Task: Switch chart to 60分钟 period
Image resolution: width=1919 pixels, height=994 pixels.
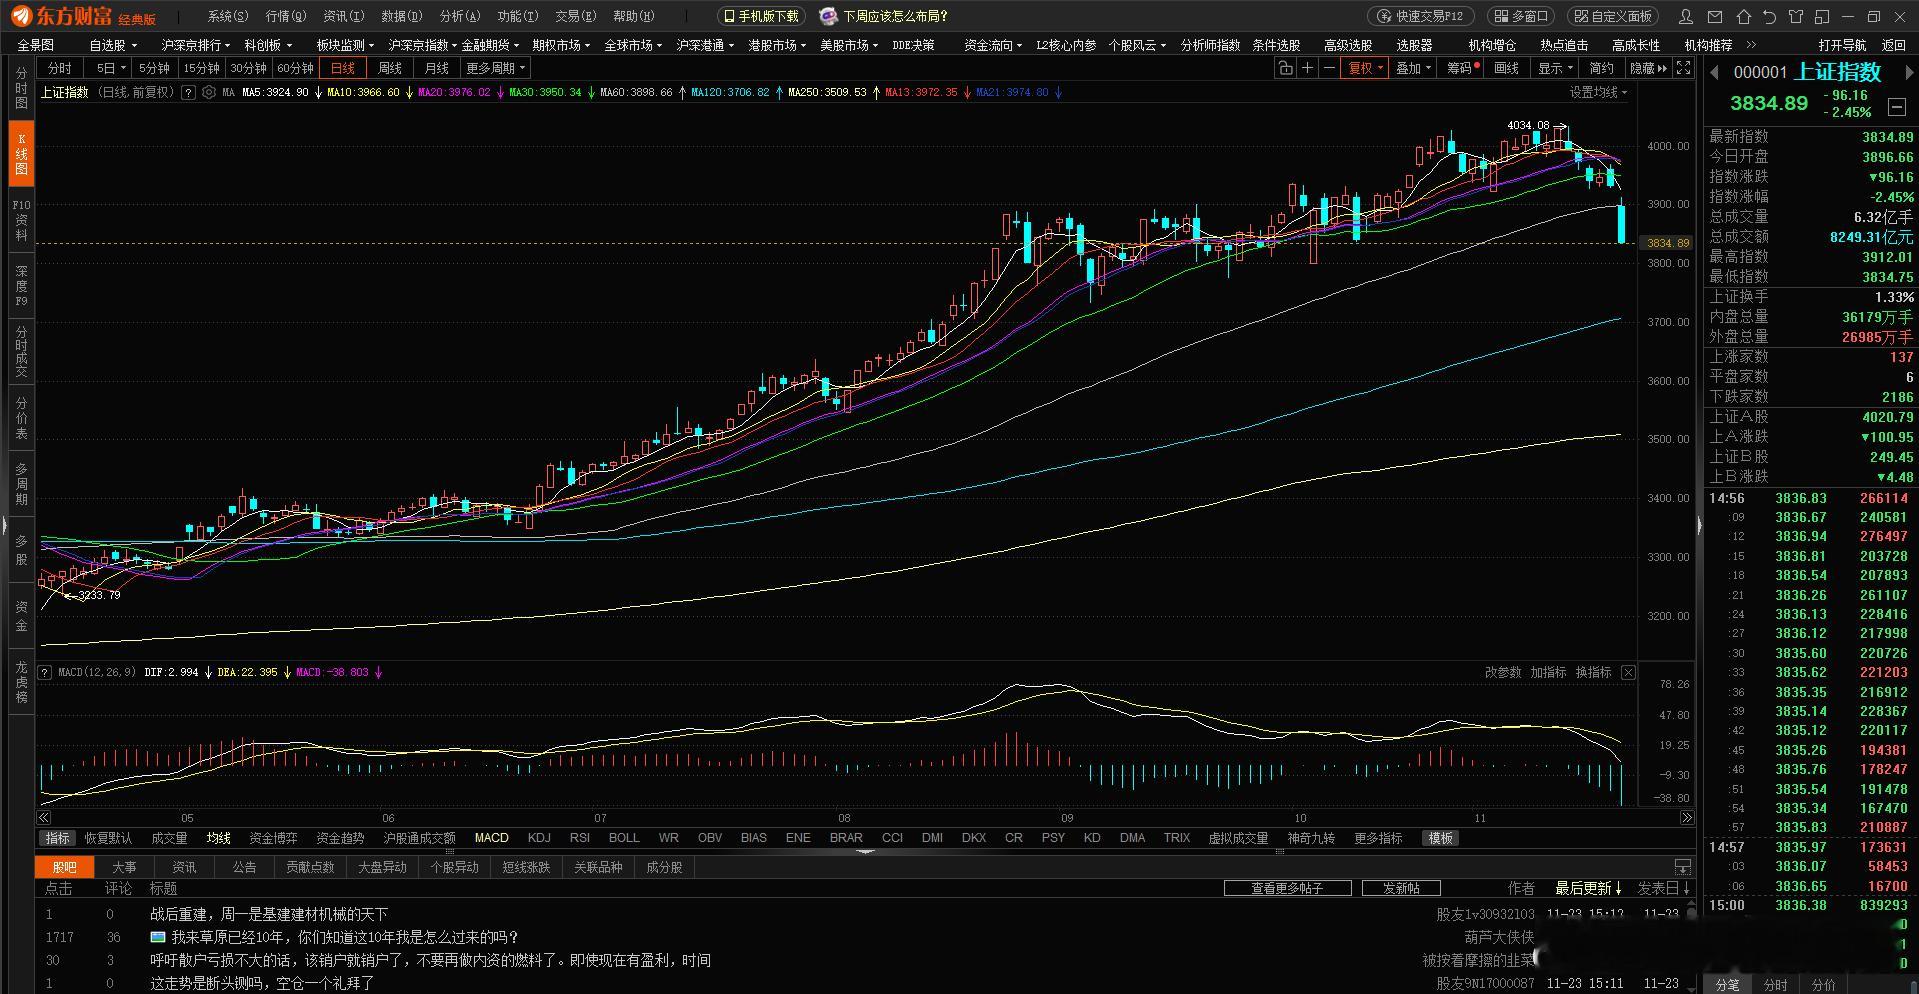Action: pyautogui.click(x=295, y=68)
